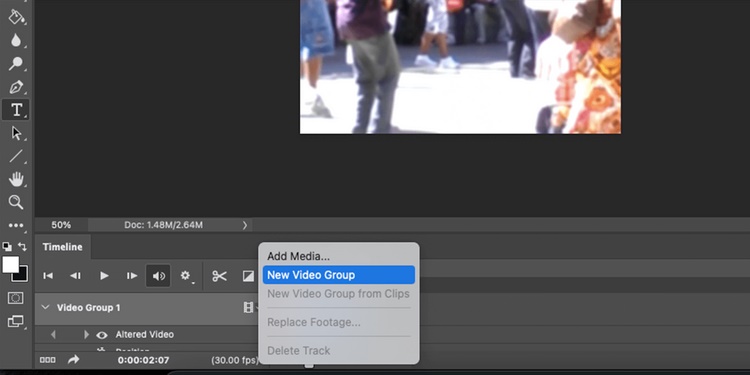
Task: Hide the Altered Video track
Action: coord(101,335)
